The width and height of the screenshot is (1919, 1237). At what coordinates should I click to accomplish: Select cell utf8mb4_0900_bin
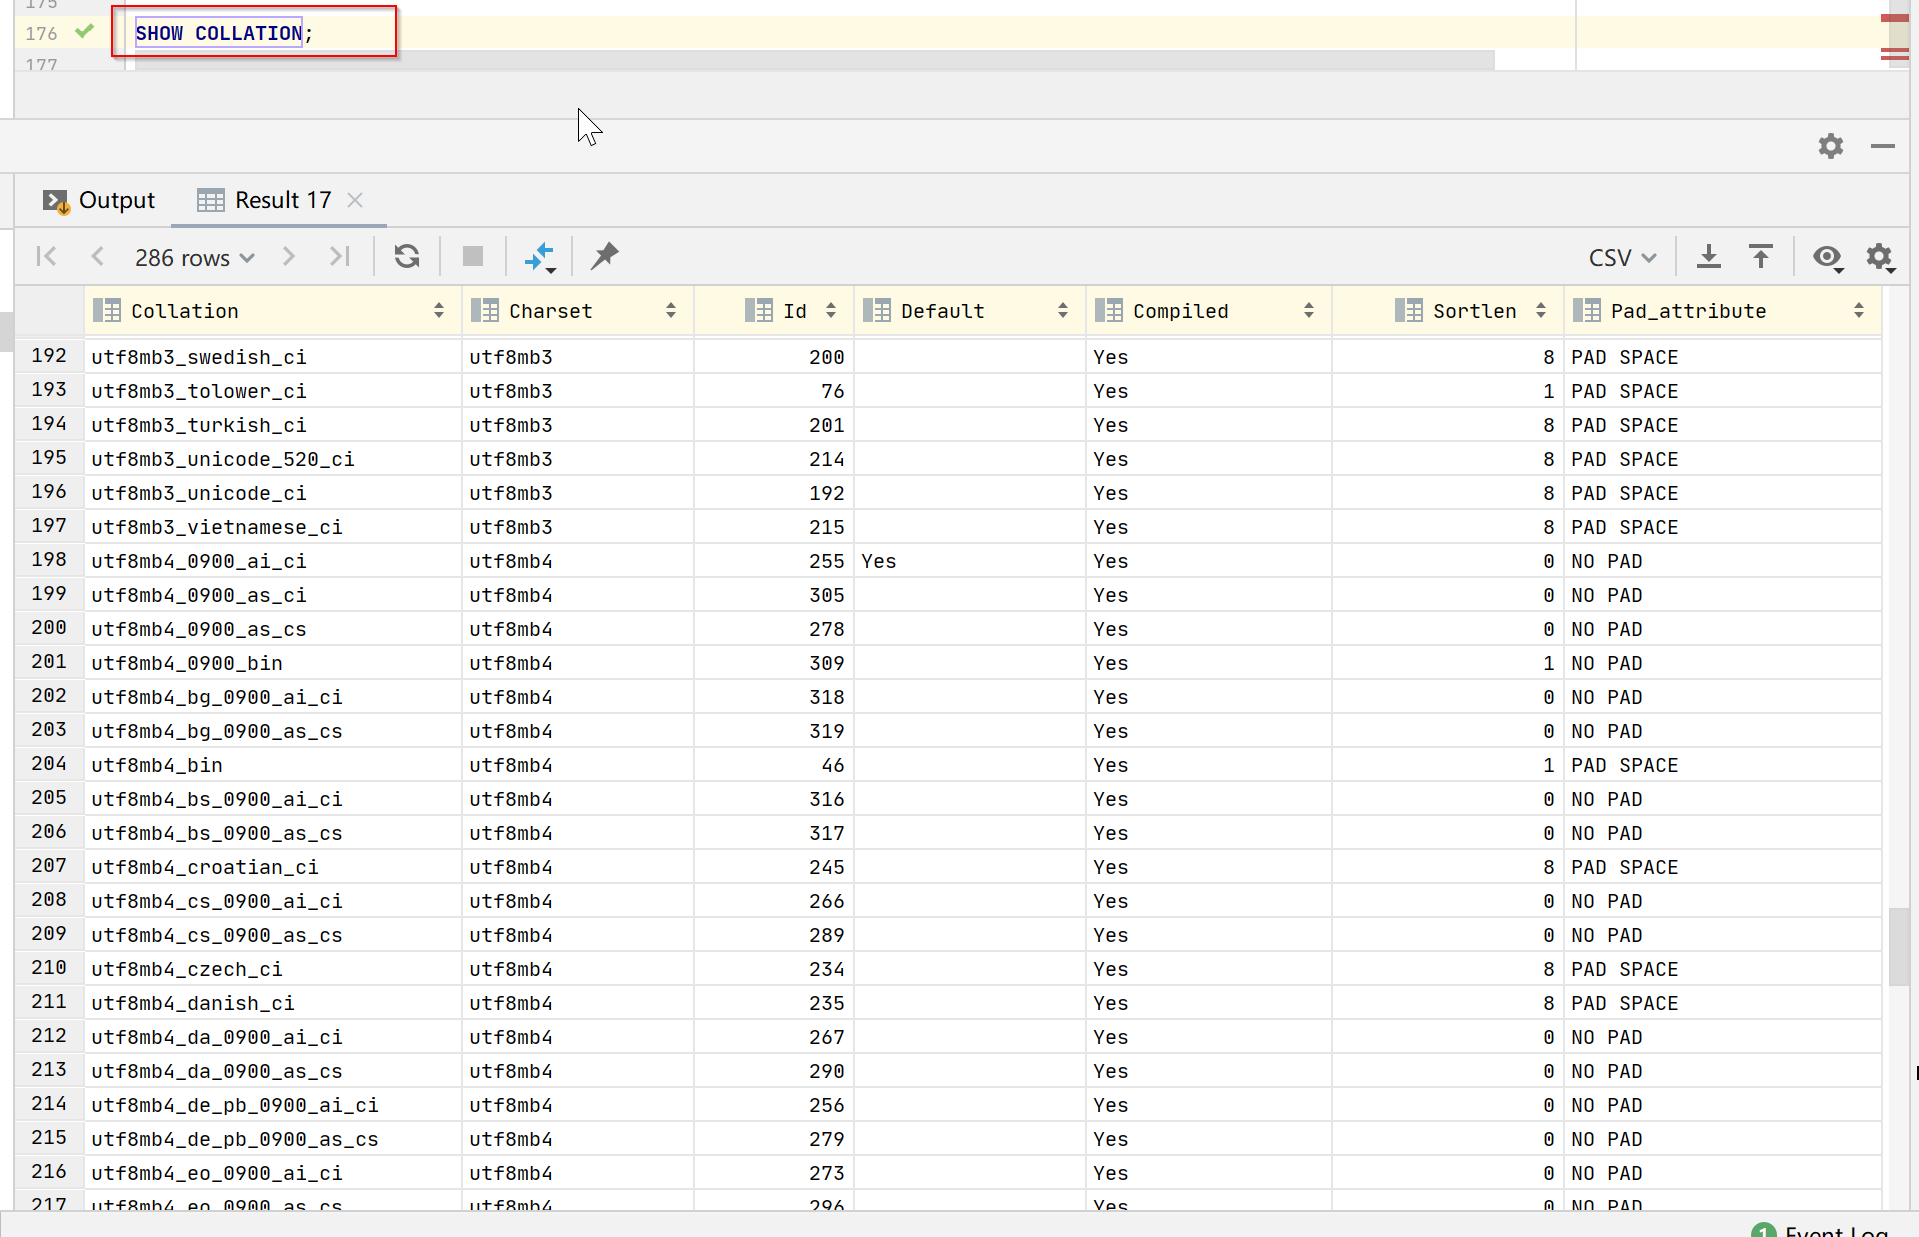point(273,663)
